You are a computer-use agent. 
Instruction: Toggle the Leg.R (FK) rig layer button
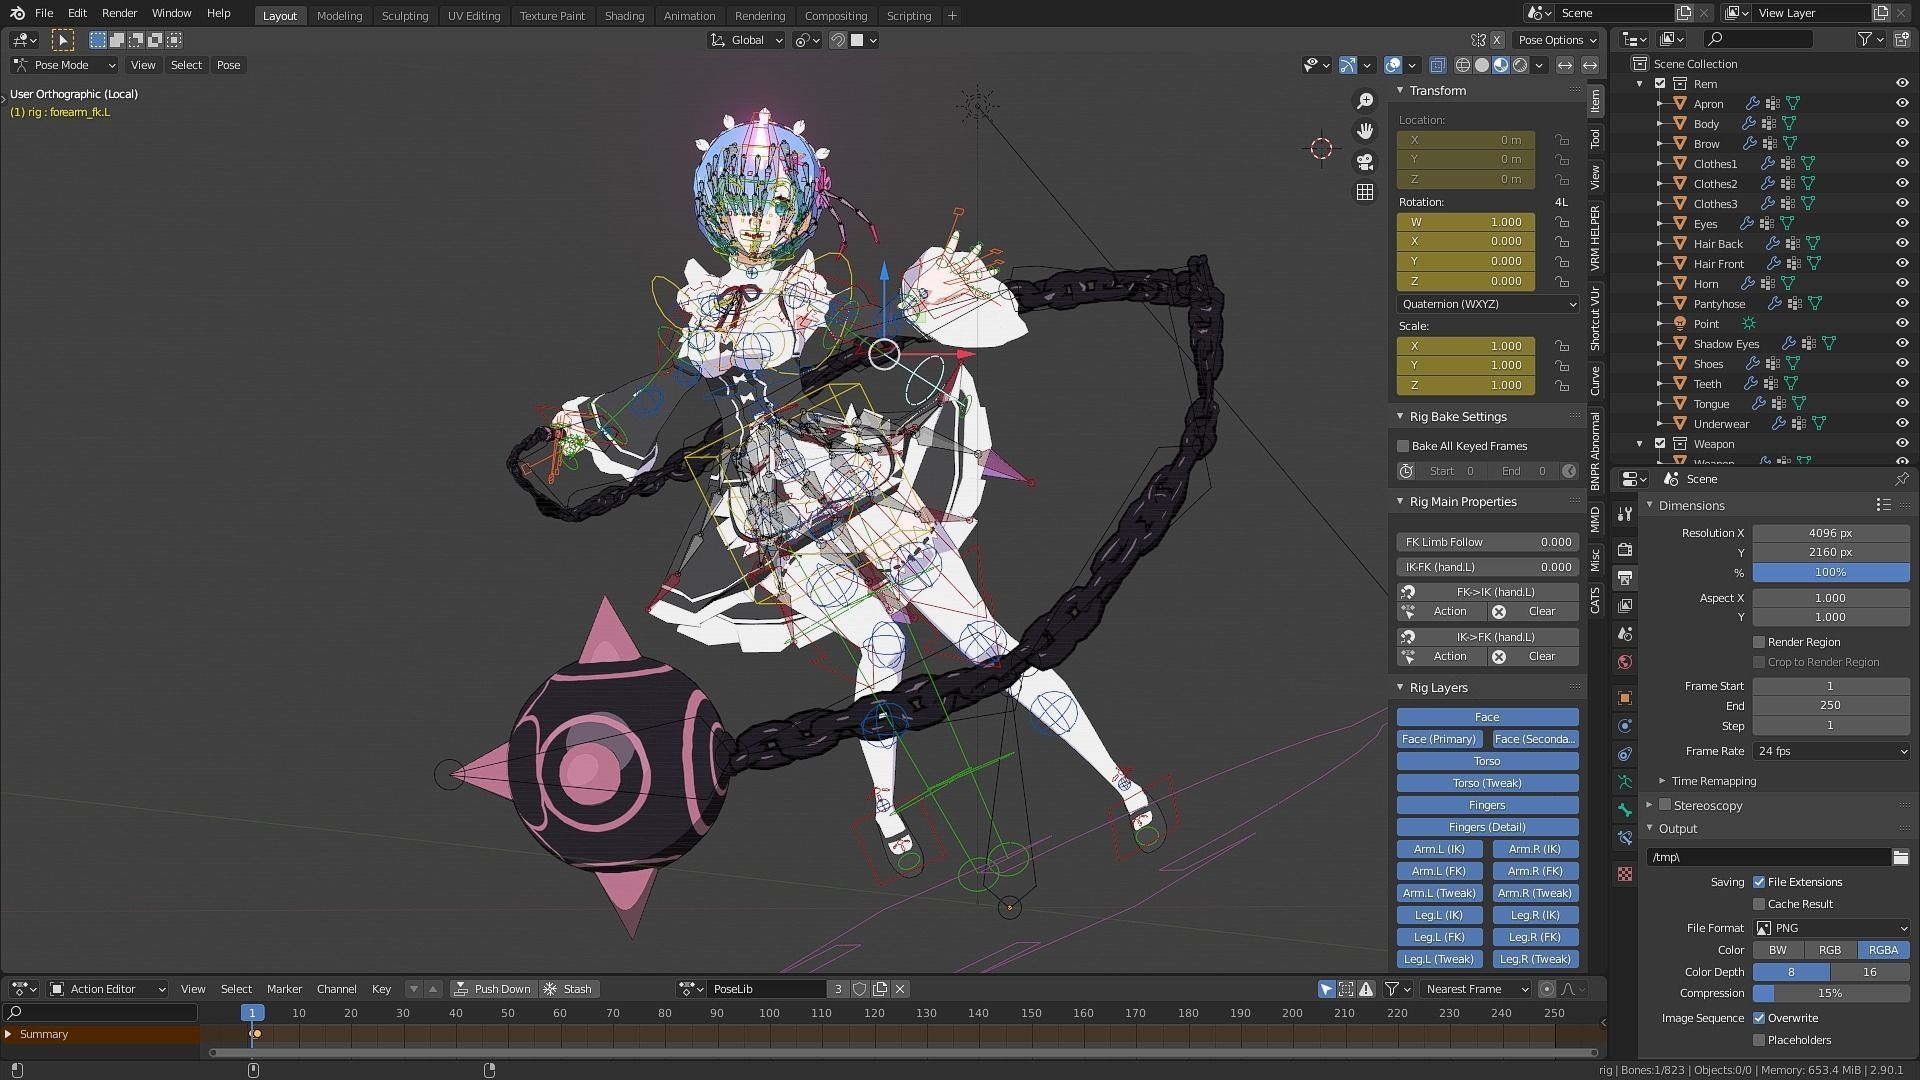click(1536, 937)
